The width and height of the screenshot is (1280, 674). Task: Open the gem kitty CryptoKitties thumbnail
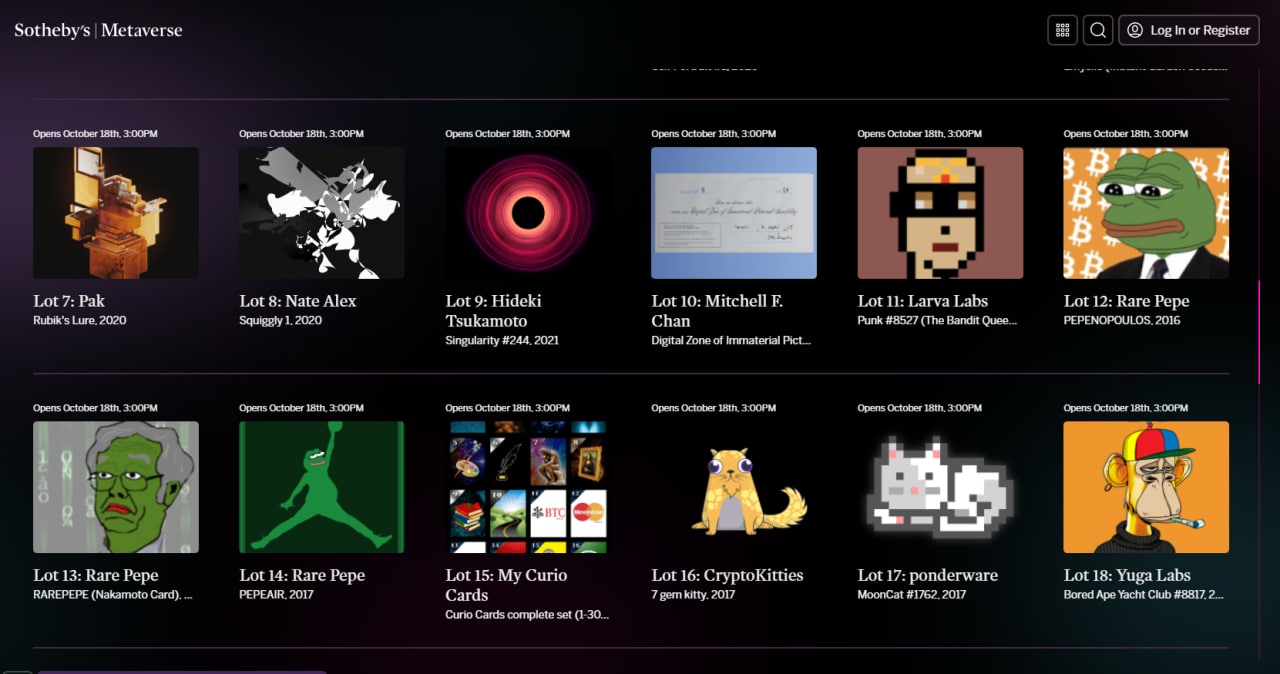click(734, 487)
